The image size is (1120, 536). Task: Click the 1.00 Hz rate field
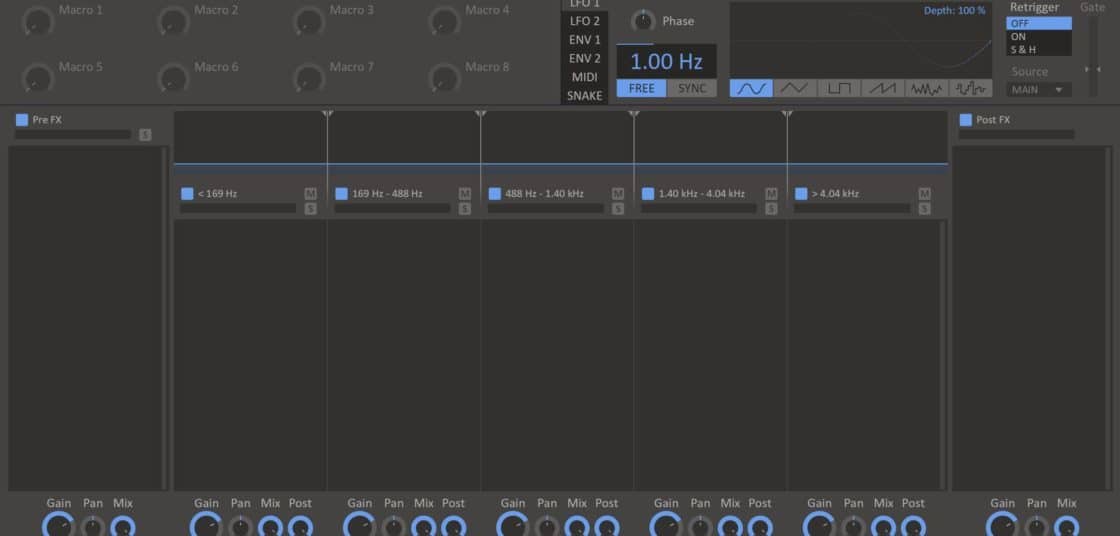click(666, 61)
